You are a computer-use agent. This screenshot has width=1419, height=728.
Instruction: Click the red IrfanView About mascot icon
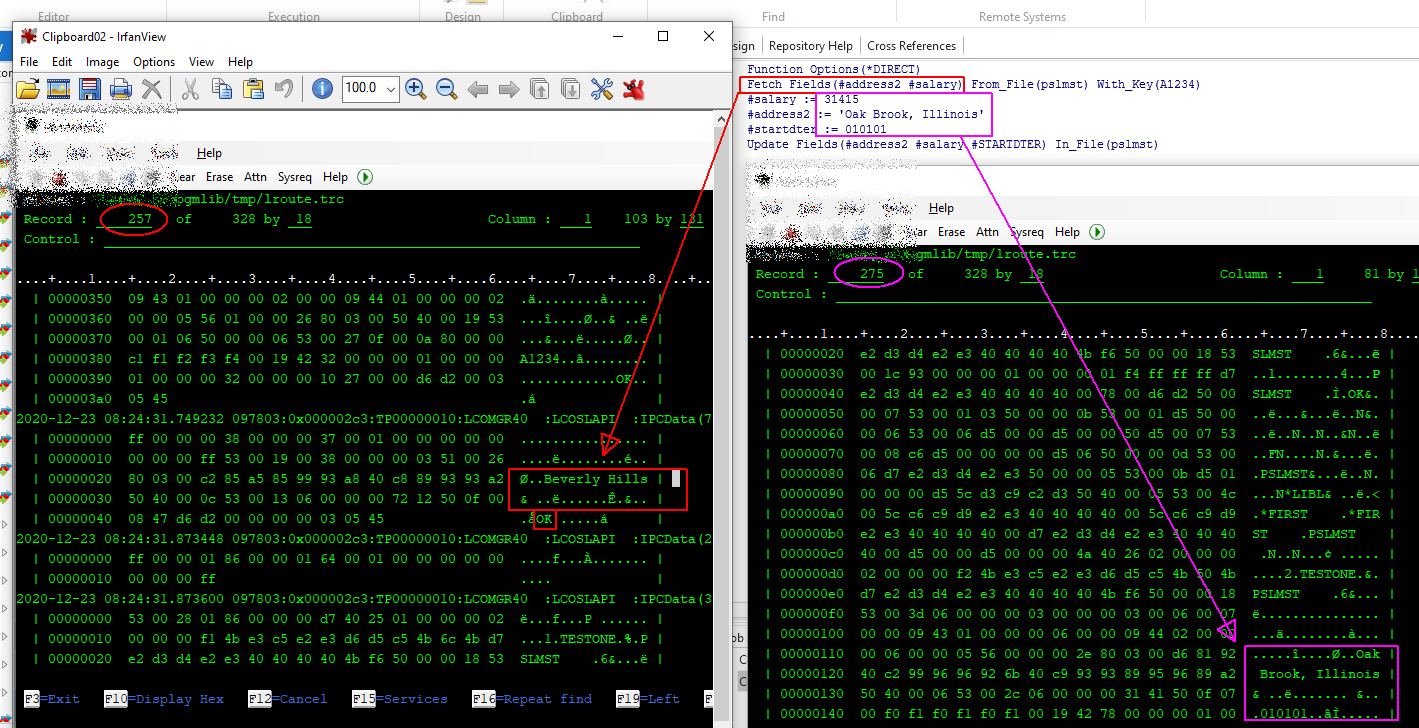pyautogui.click(x=633, y=89)
